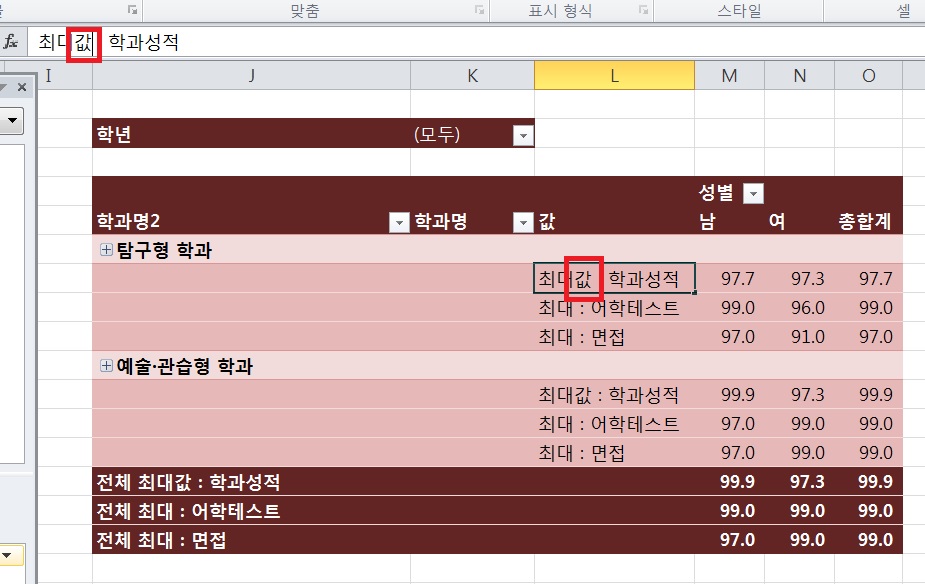The image size is (925, 584).
Task: Open the 학과명2 filter dropdown
Action: pos(399,222)
